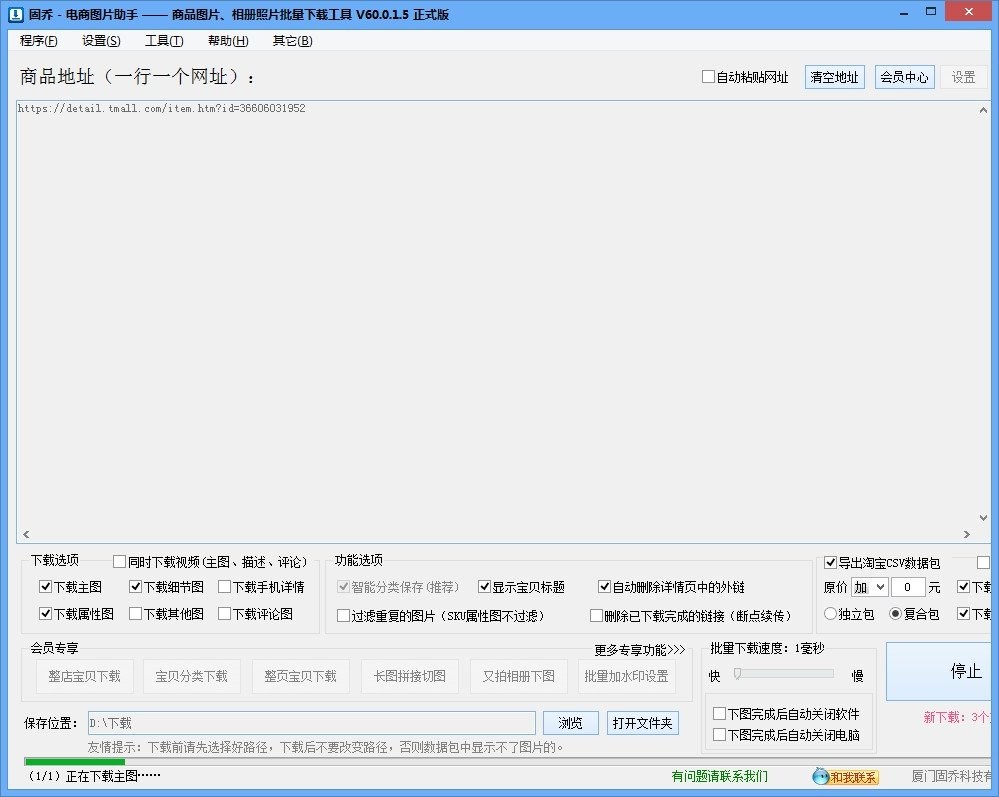The width and height of the screenshot is (999, 797).
Task: Click the 清空地址 button
Action: [x=834, y=77]
